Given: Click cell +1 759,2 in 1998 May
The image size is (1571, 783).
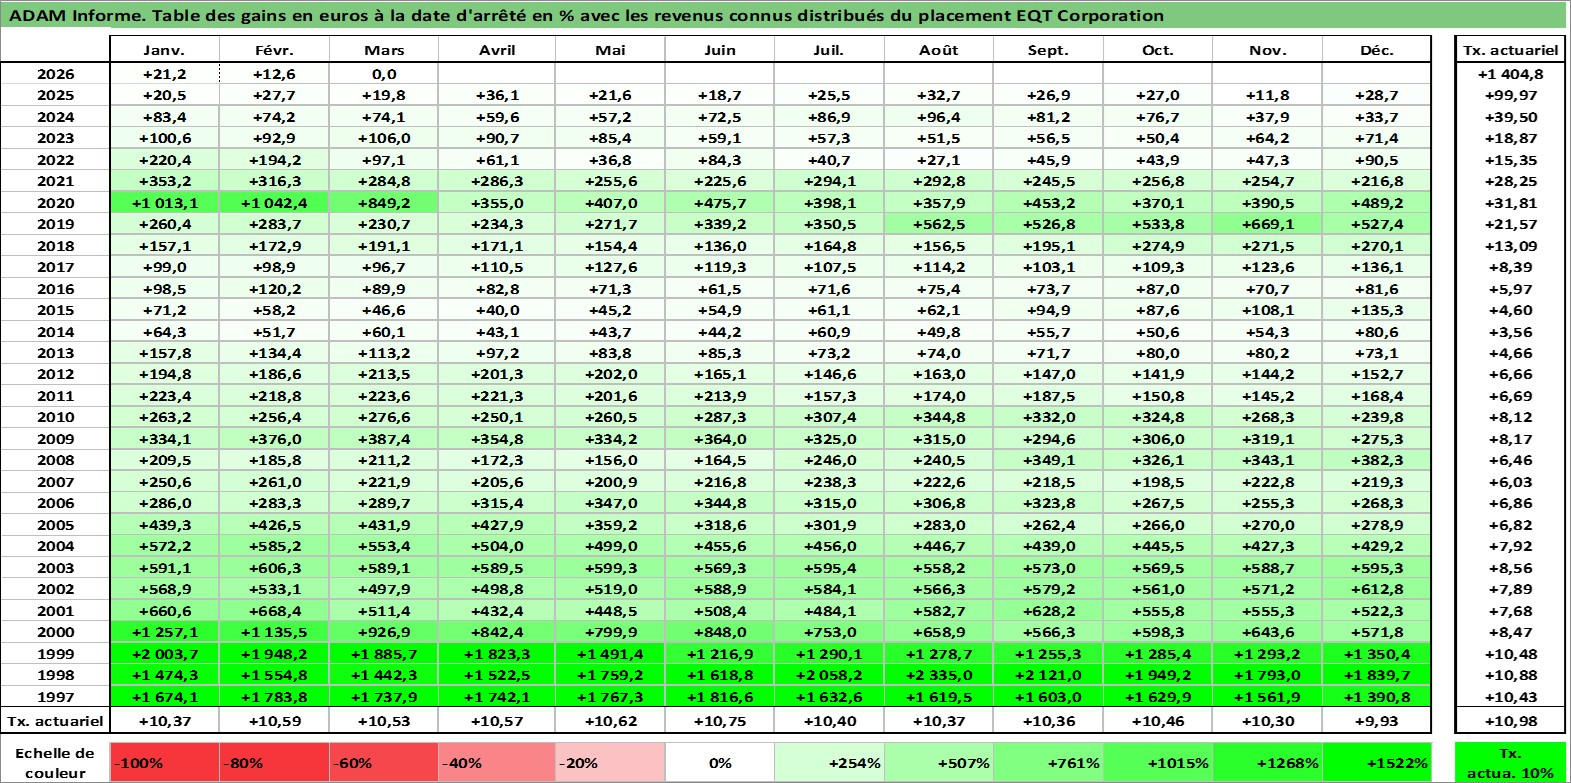Looking at the screenshot, I should click(610, 675).
